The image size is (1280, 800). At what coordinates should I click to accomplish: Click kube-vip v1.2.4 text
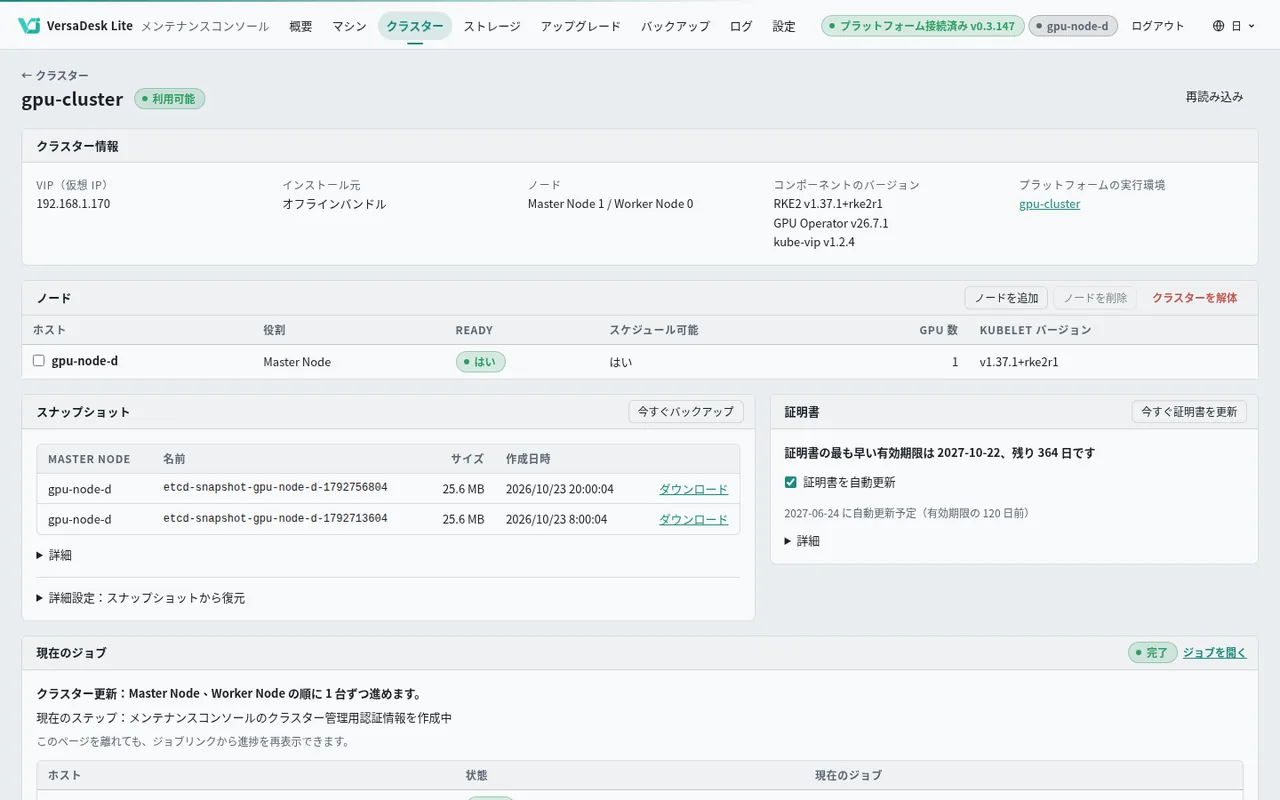(x=814, y=242)
